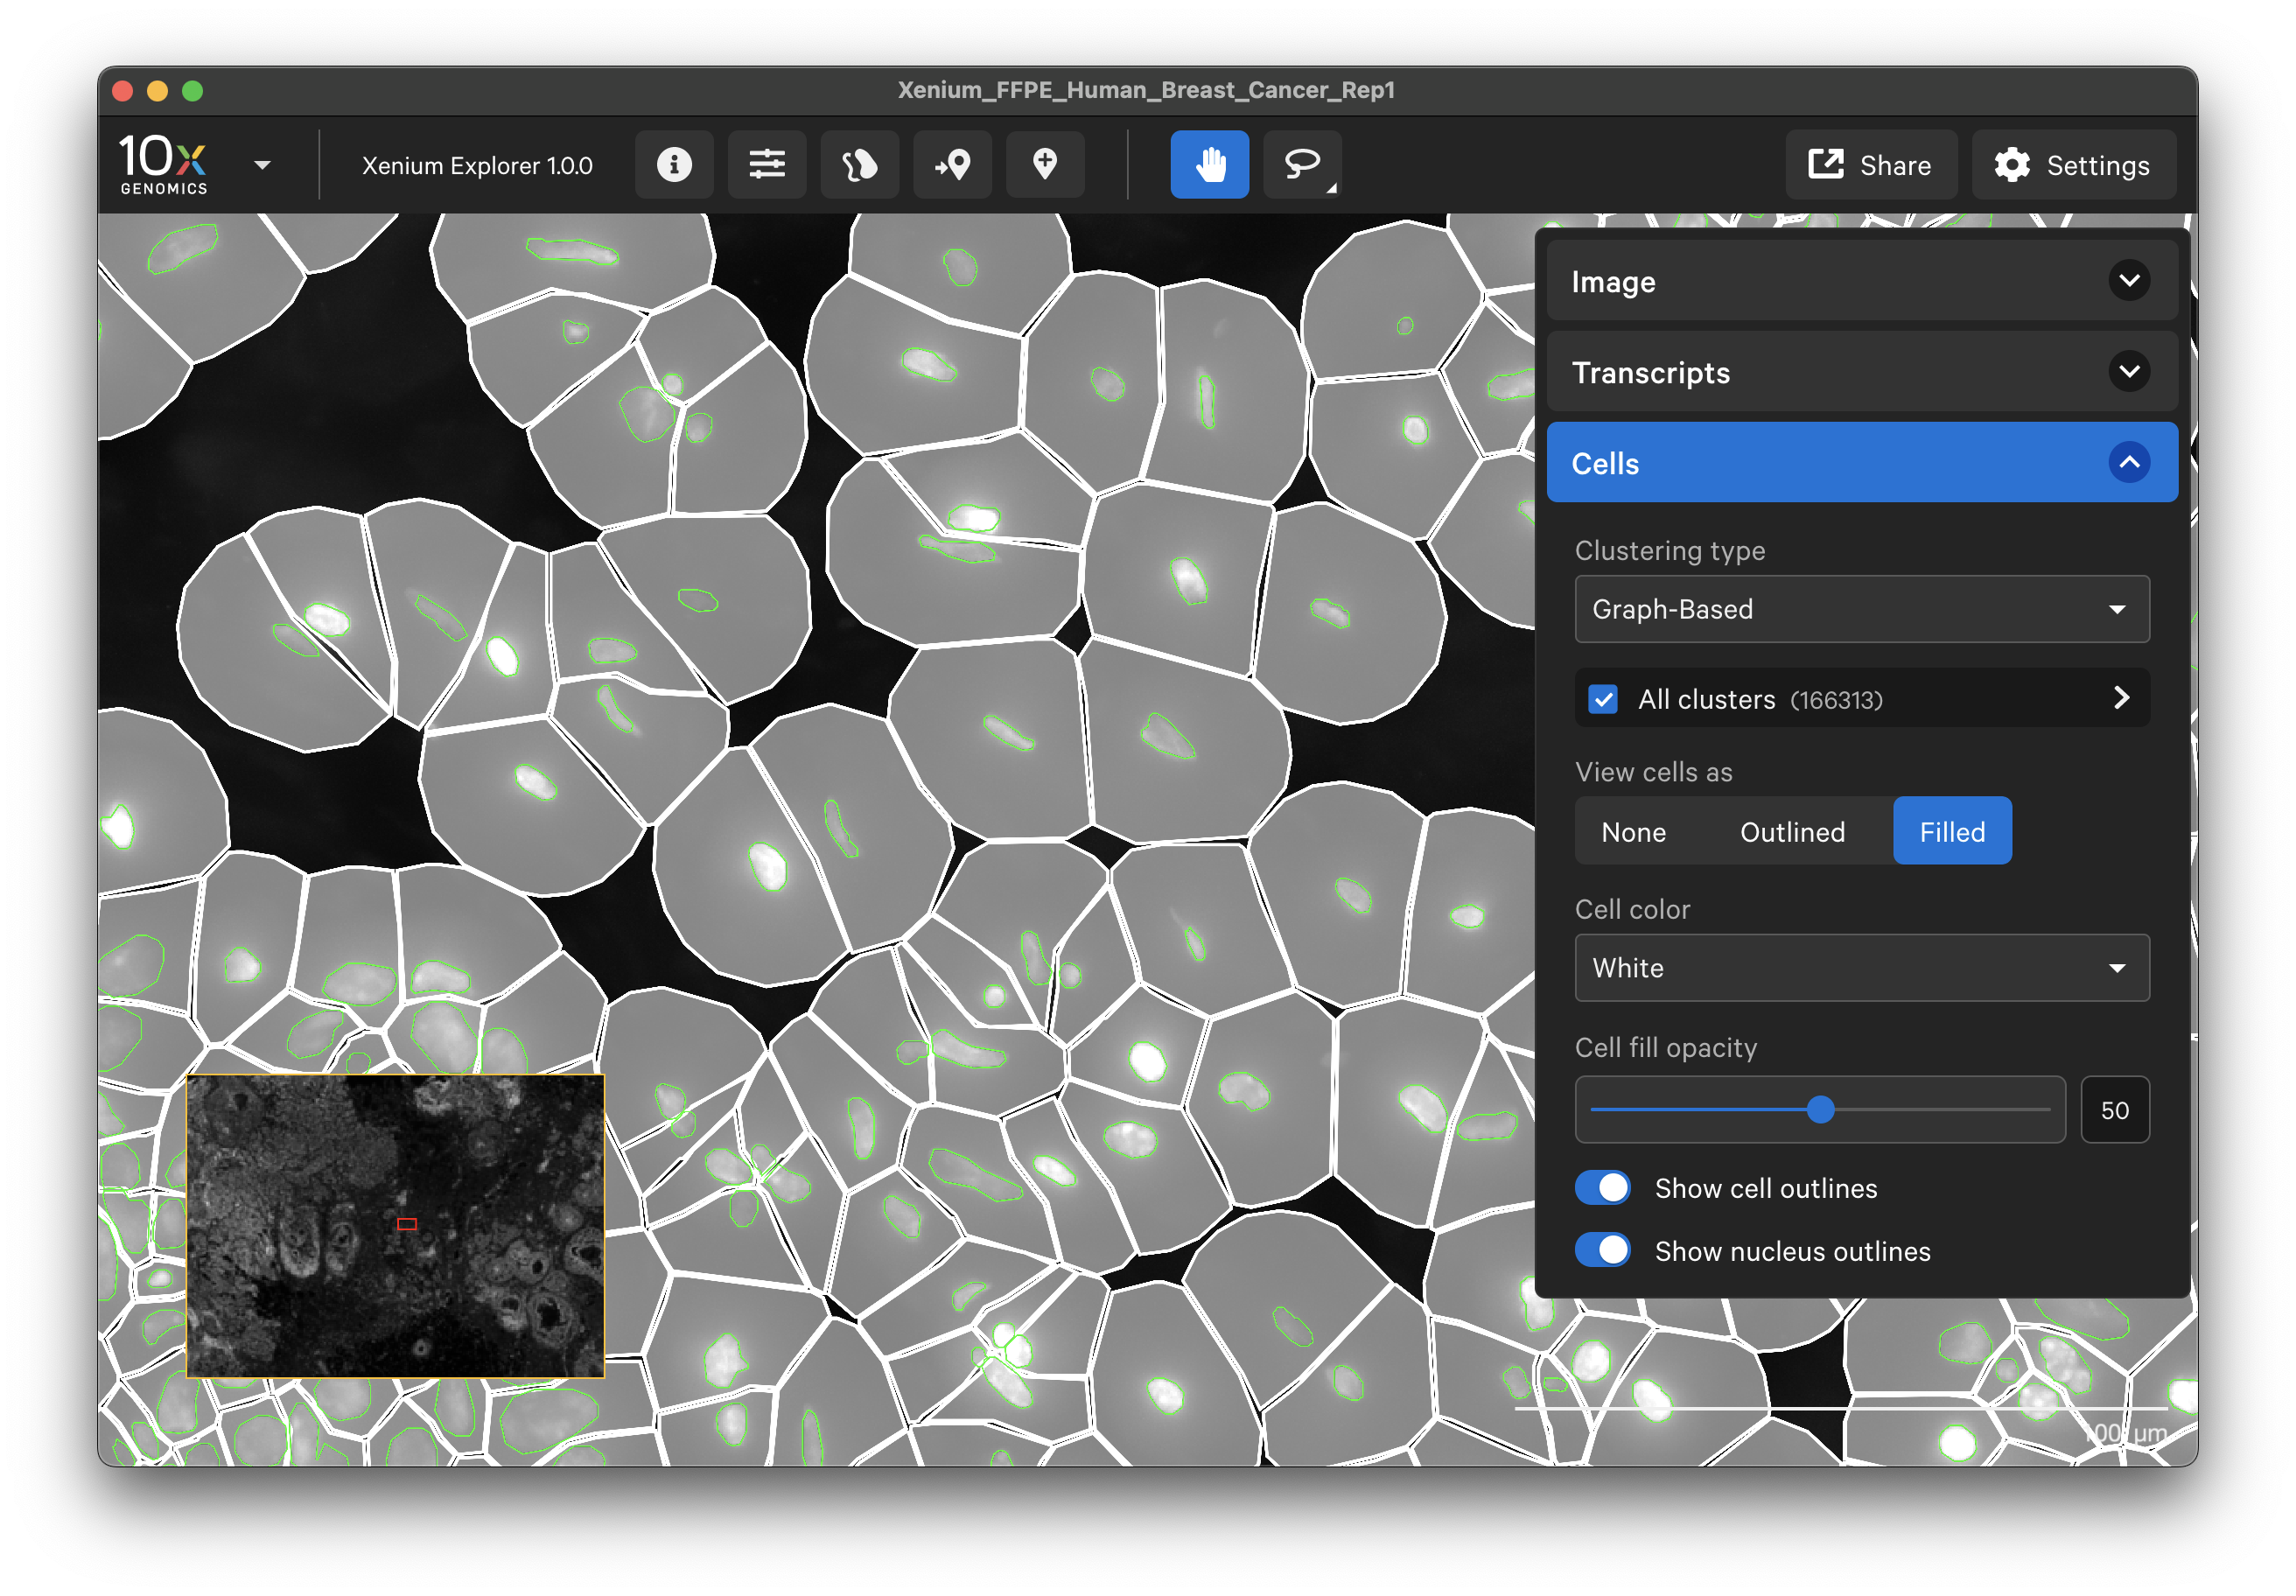Click the cluster count text (166313)

click(1836, 700)
